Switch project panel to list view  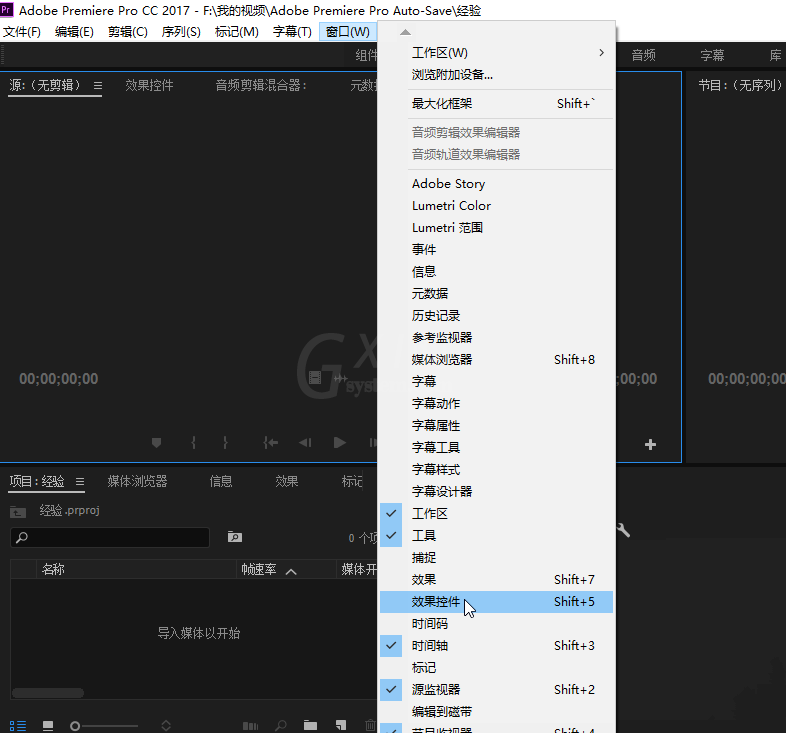point(18,725)
